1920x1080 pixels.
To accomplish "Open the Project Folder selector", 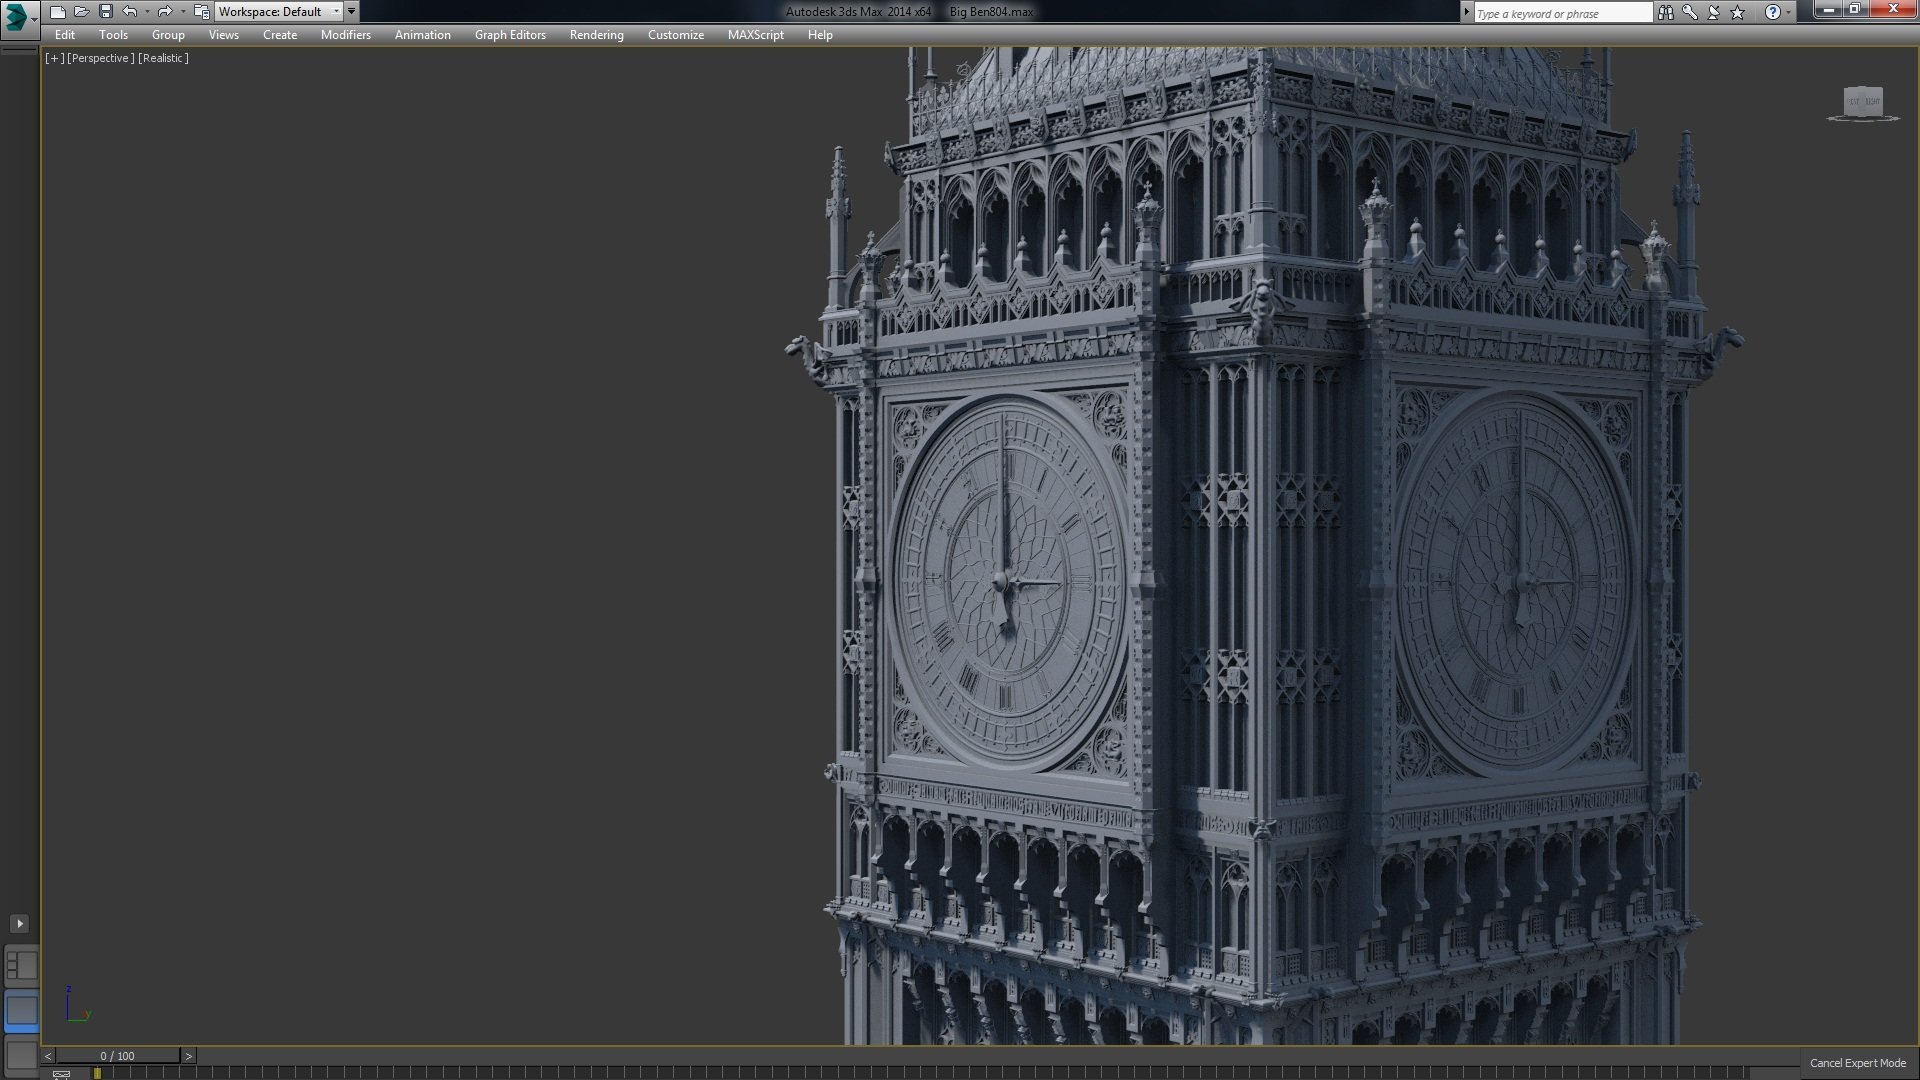I will (x=203, y=11).
